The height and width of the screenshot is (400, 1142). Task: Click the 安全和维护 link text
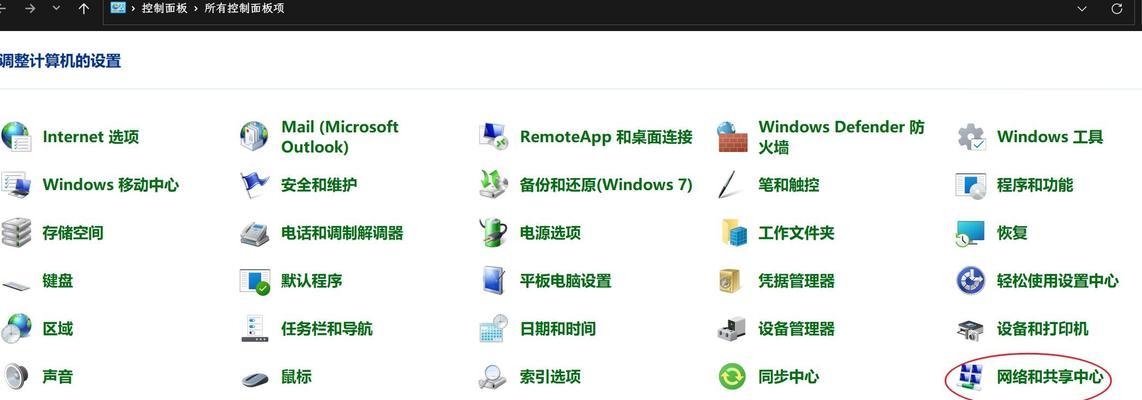click(319, 185)
